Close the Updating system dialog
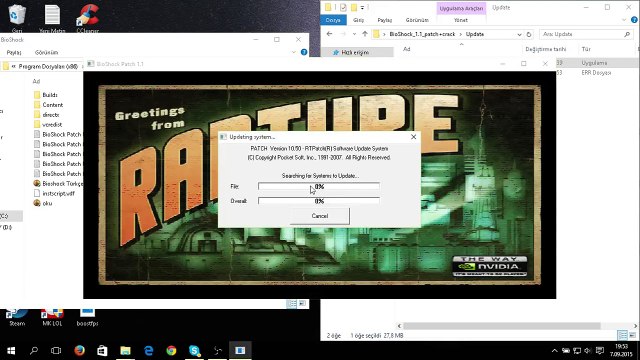Screen dimensions: 640x360 [x=413, y=137]
